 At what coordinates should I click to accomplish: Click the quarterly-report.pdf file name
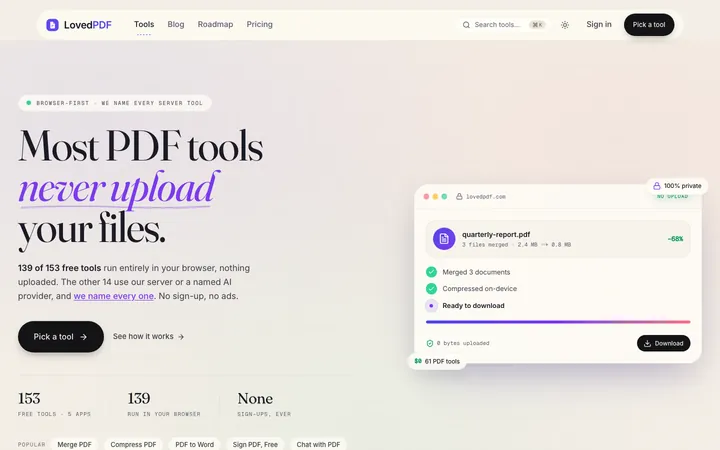[496, 234]
